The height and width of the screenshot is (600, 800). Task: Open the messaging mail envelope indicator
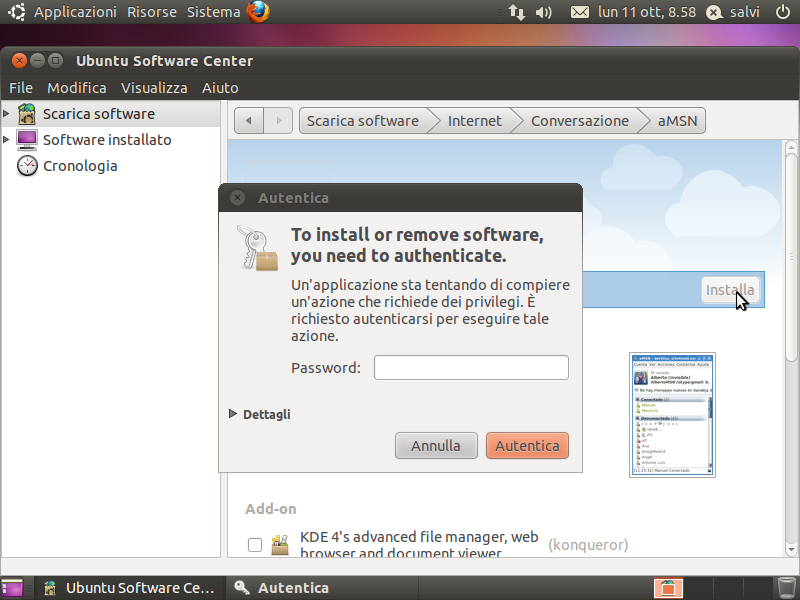point(580,12)
